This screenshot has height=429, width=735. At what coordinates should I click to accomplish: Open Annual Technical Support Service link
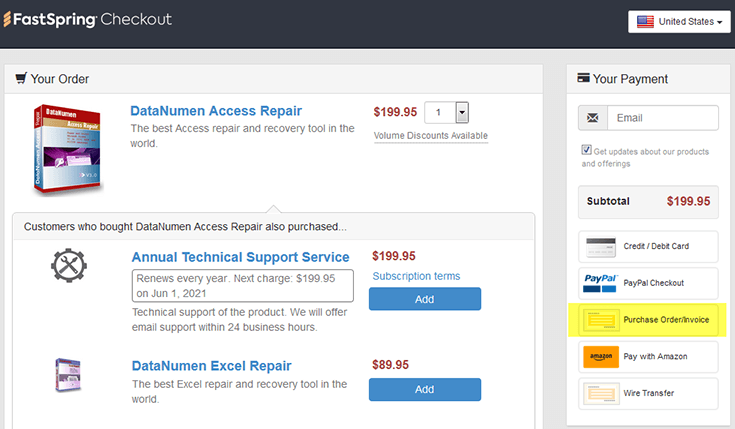click(x=240, y=257)
